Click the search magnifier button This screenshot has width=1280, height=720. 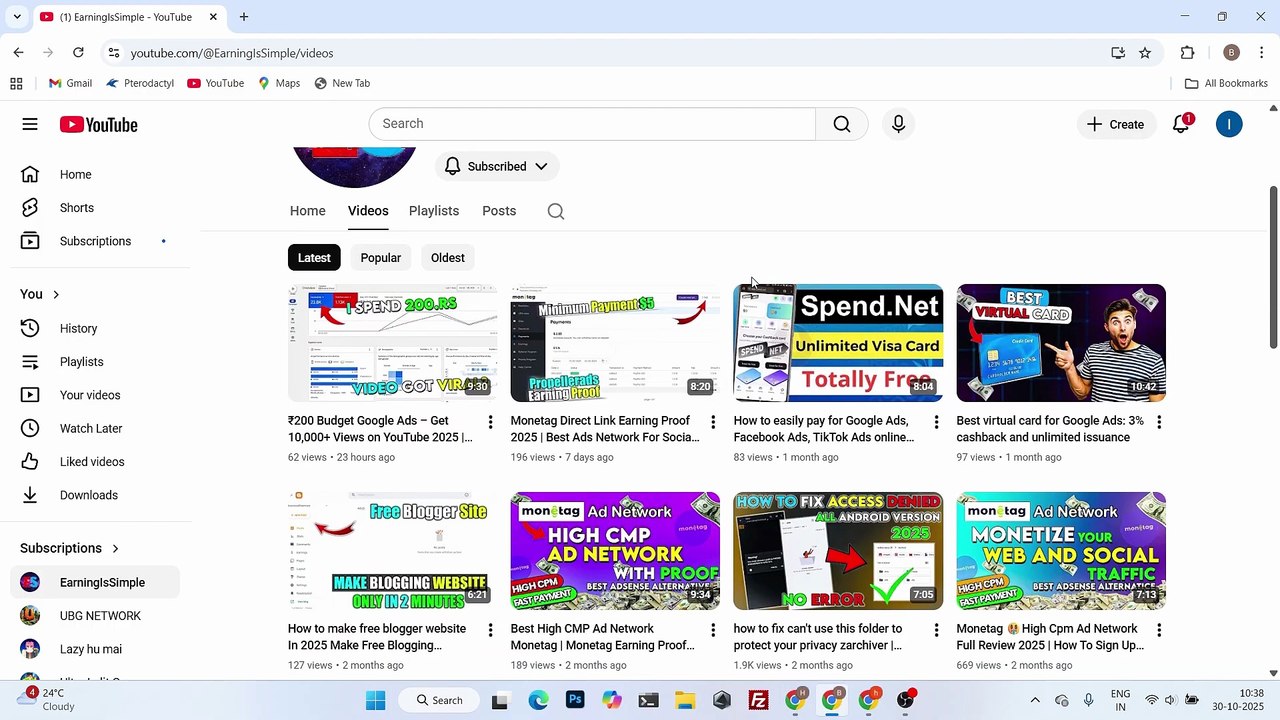[x=842, y=124]
